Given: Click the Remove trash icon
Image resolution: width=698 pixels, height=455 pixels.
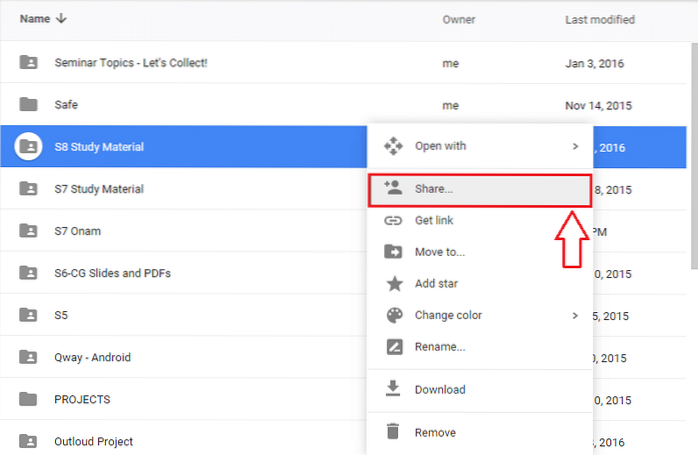Looking at the screenshot, I should [393, 432].
